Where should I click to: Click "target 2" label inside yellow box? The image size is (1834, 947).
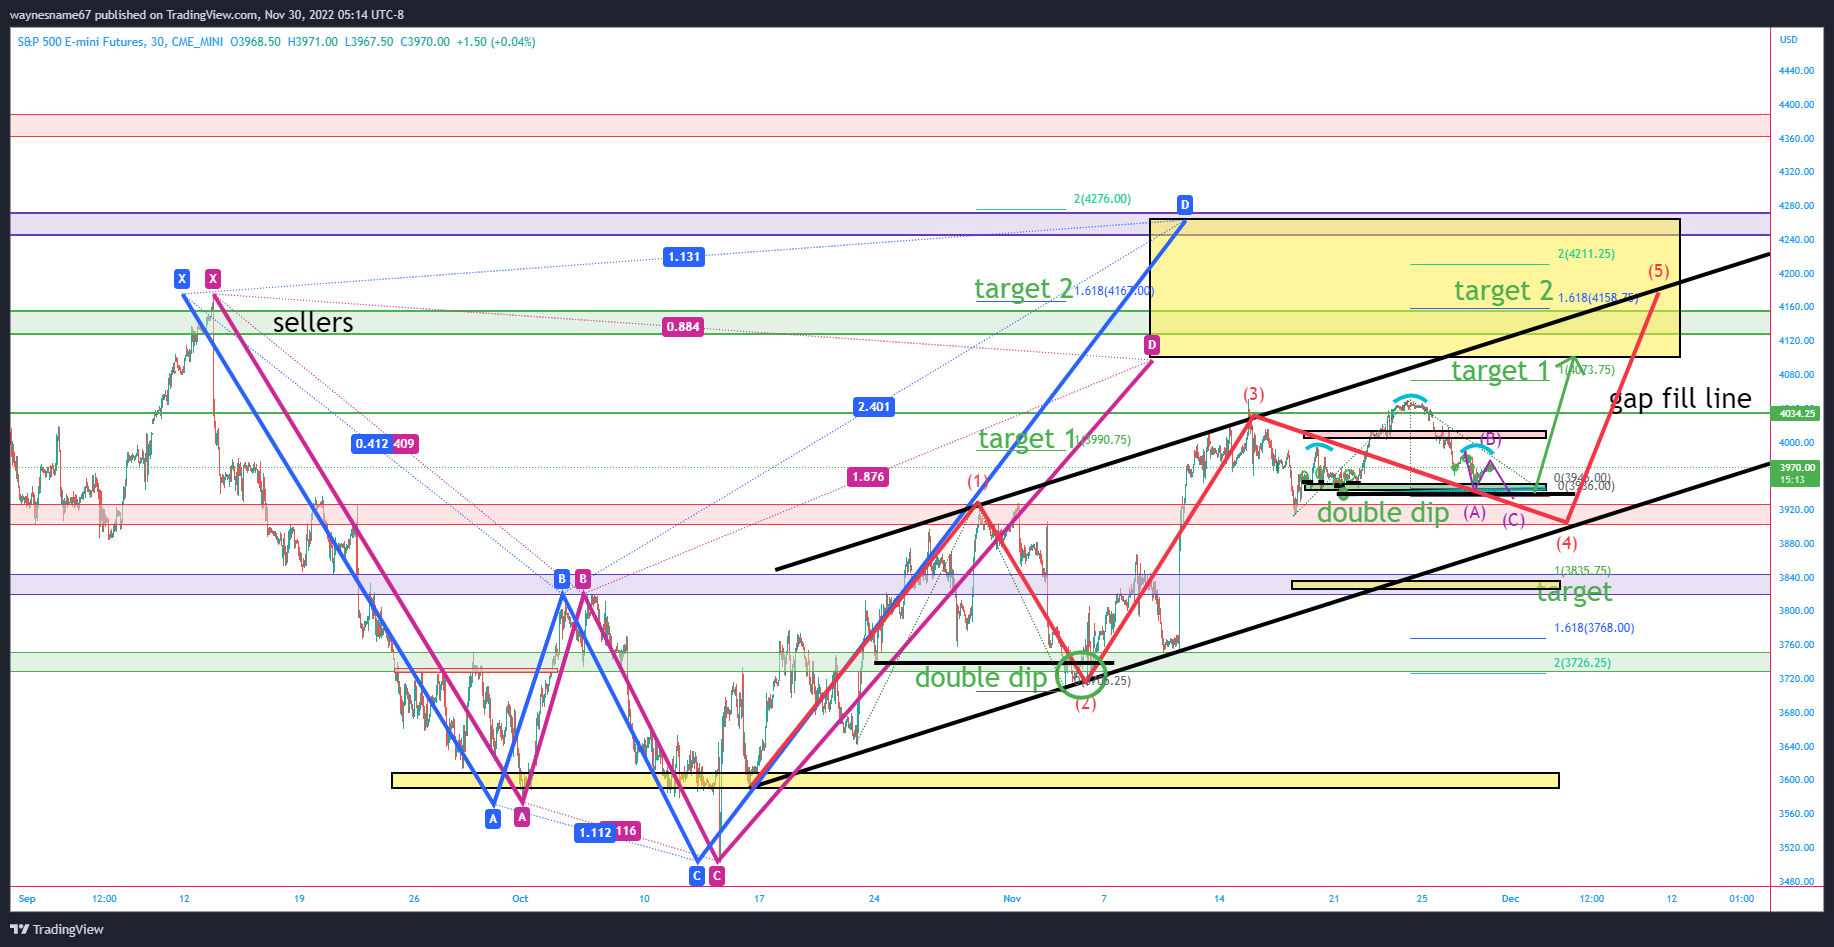[1503, 291]
